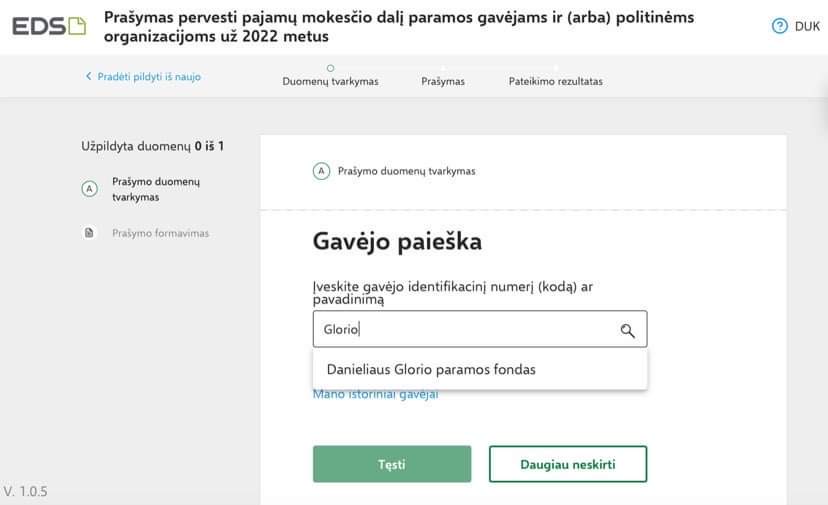This screenshot has width=828, height=505.
Task: Open help via the question mark icon
Action: [780, 27]
